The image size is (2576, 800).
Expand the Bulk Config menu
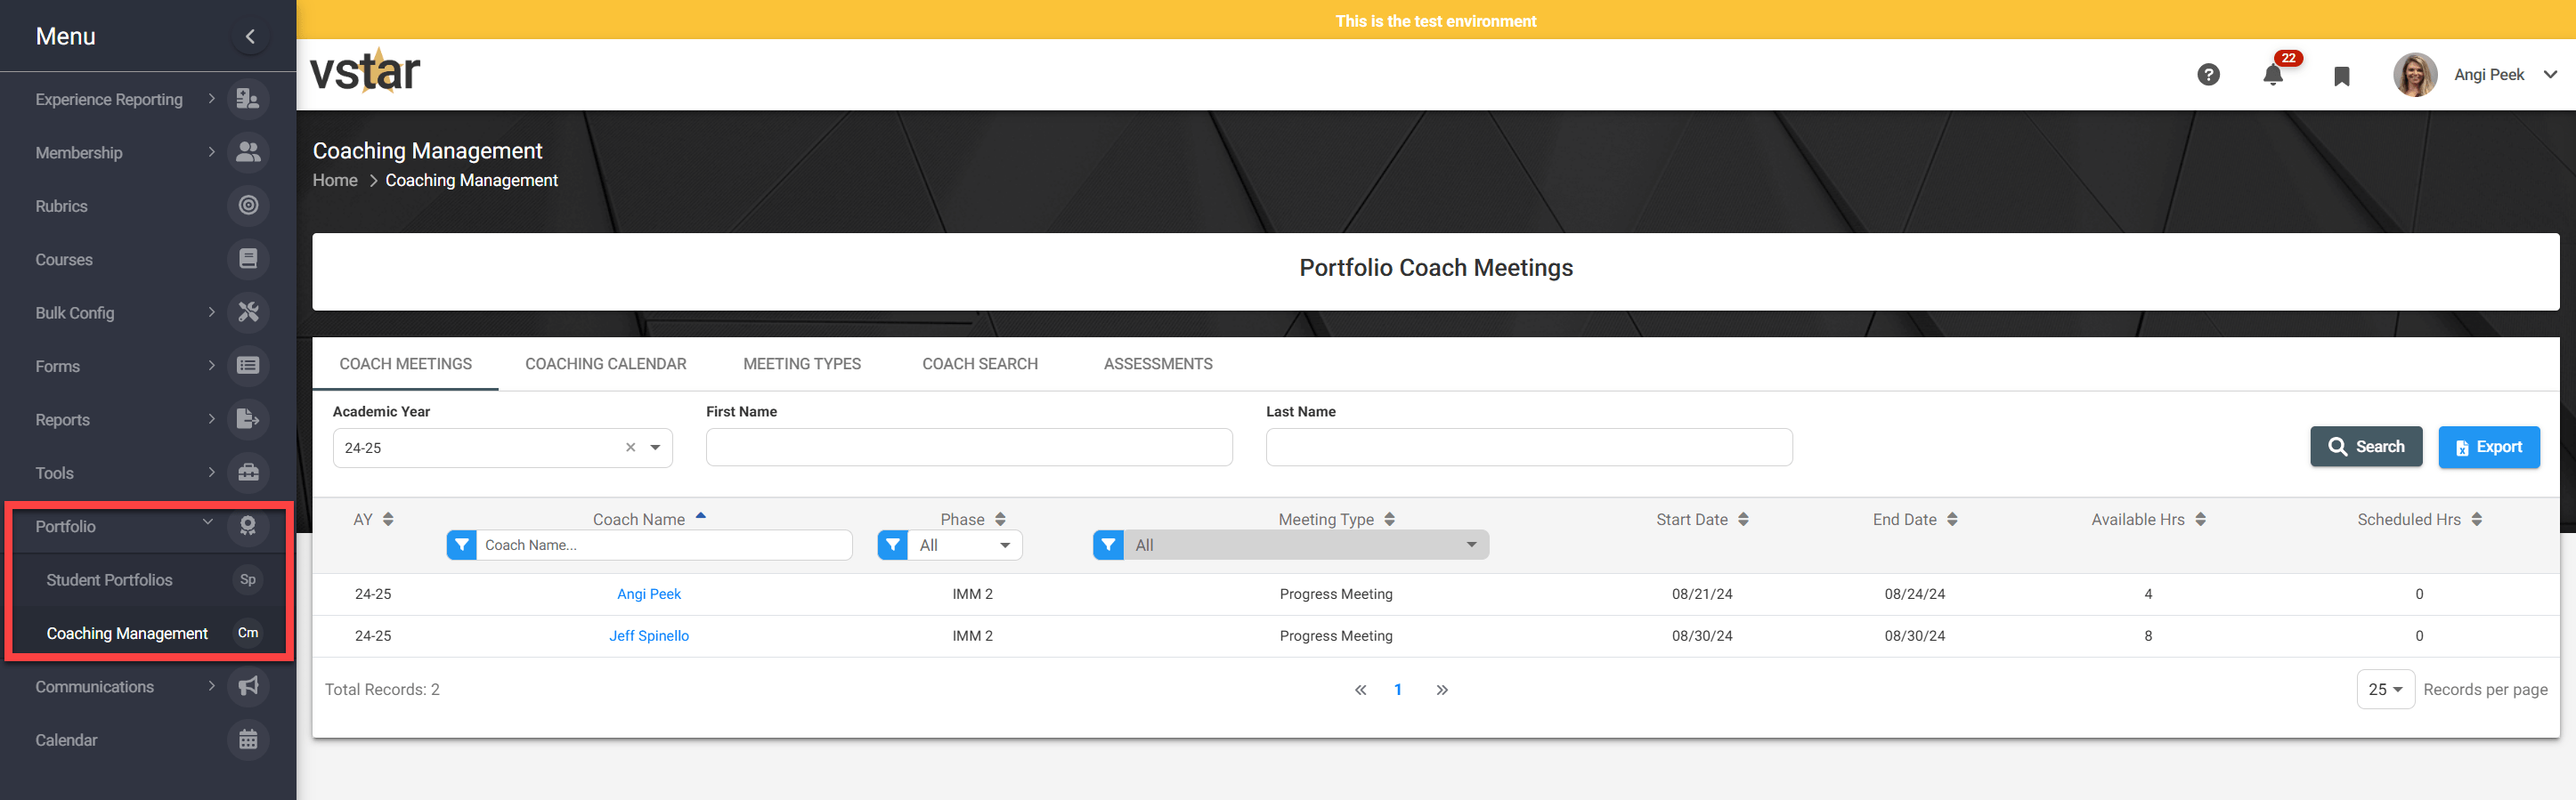211,312
